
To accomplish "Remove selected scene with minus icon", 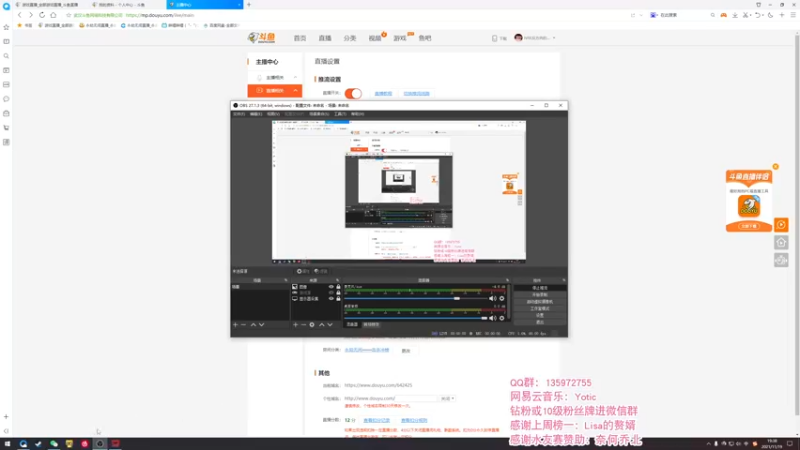I will point(243,324).
